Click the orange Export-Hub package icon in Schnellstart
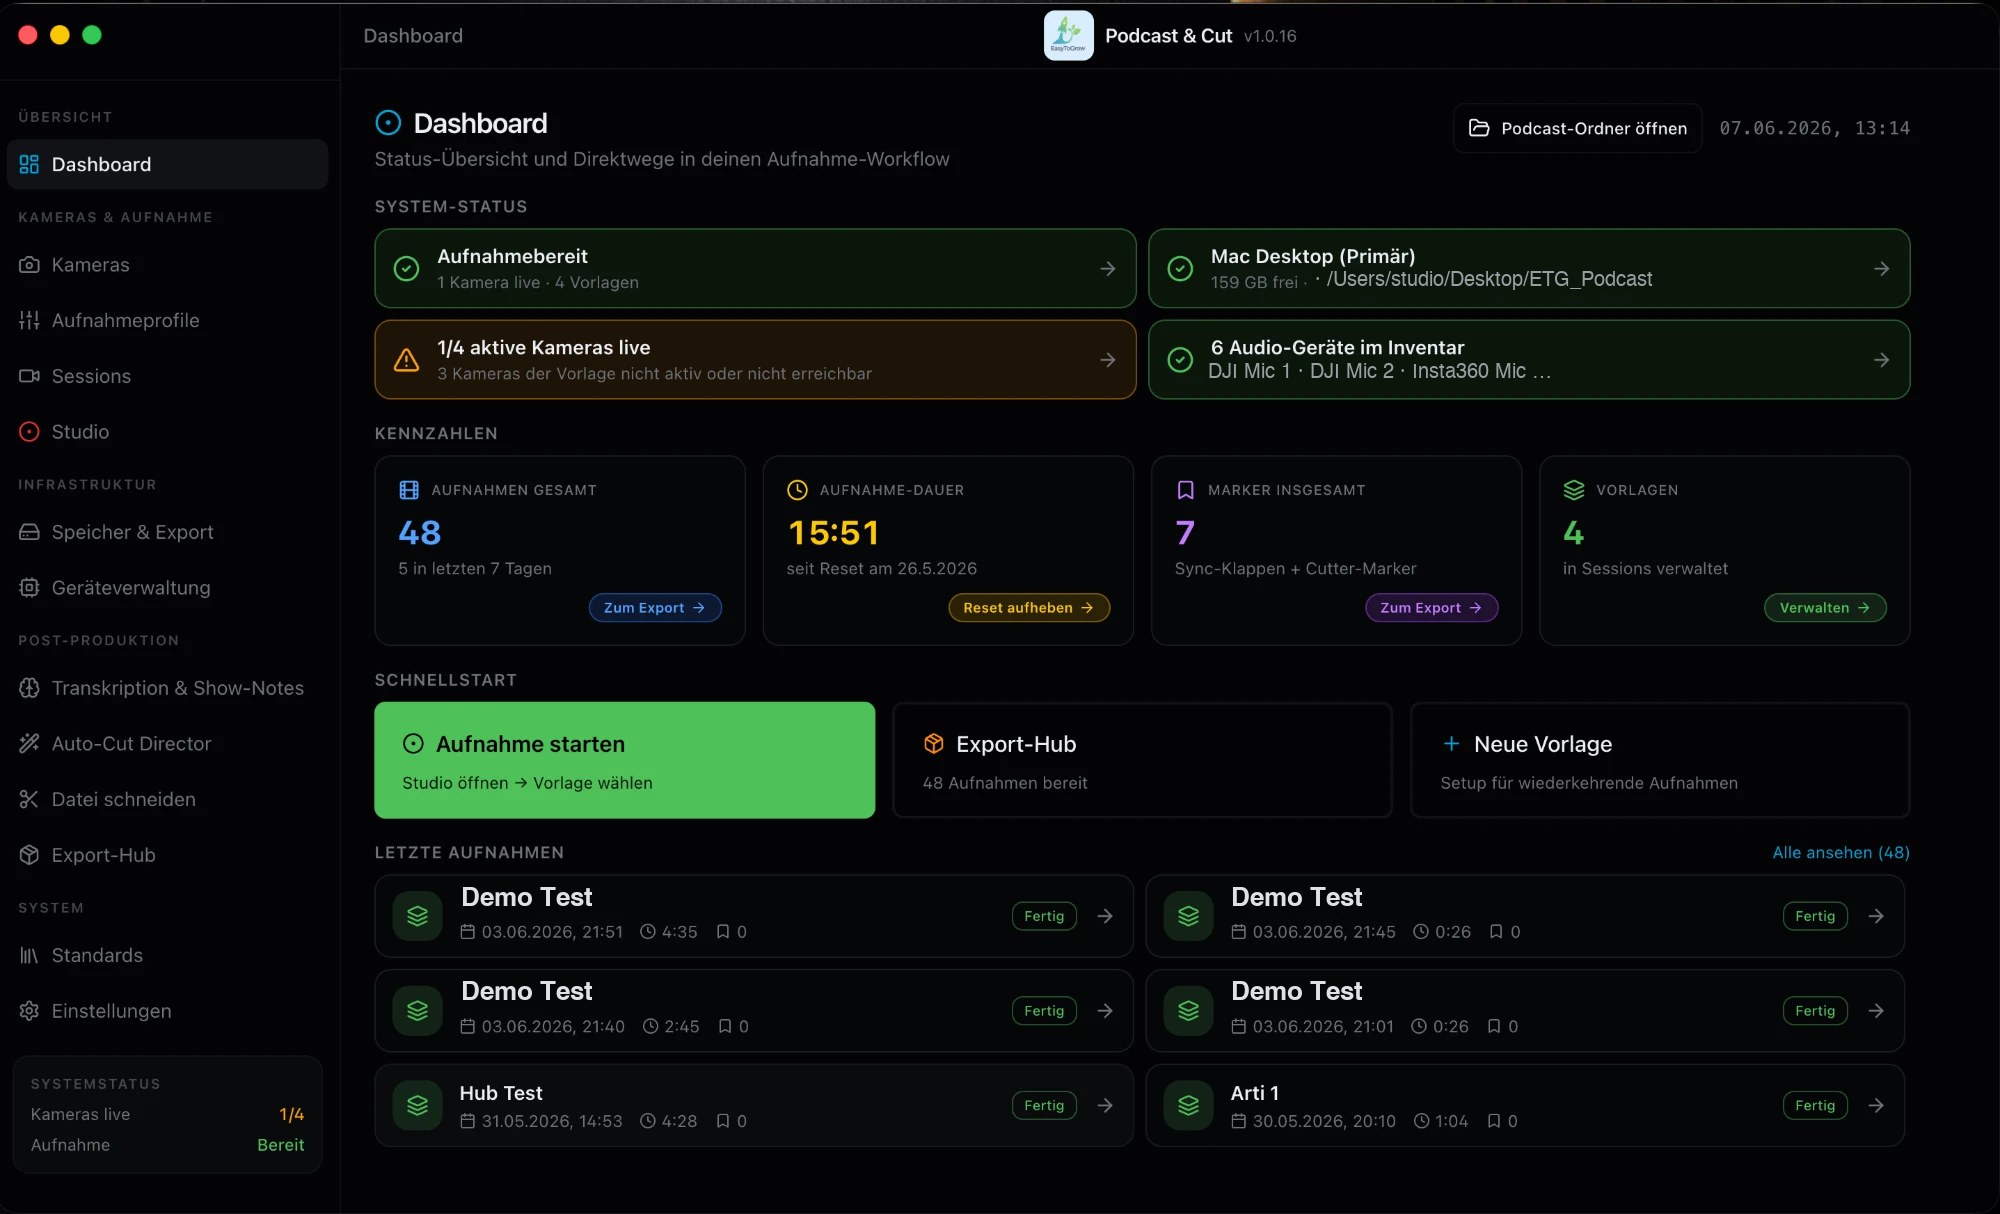The width and height of the screenshot is (2000, 1214). coord(934,744)
